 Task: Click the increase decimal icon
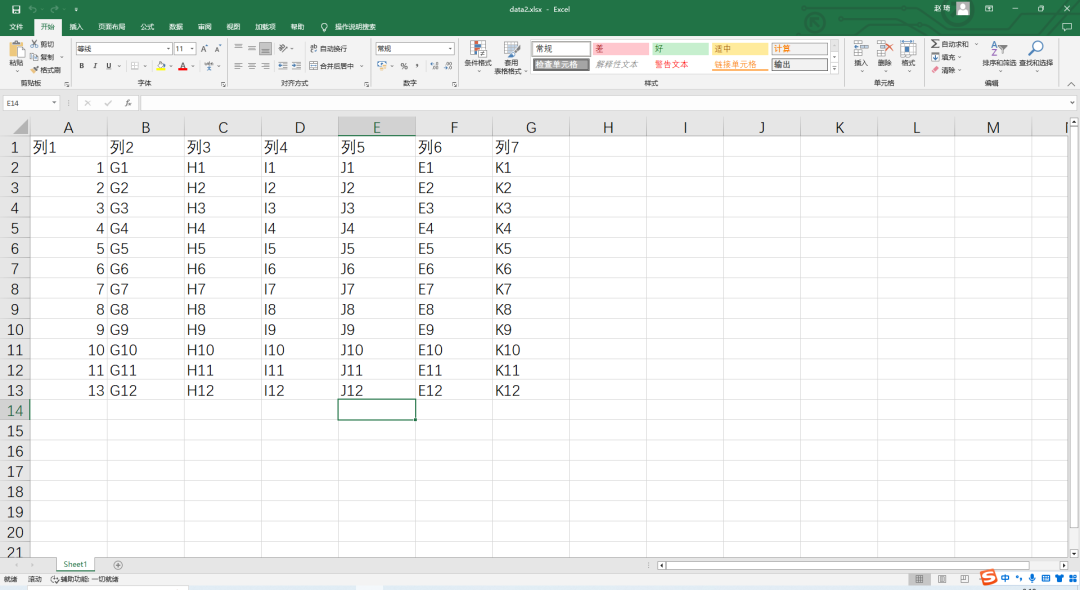click(x=435, y=66)
